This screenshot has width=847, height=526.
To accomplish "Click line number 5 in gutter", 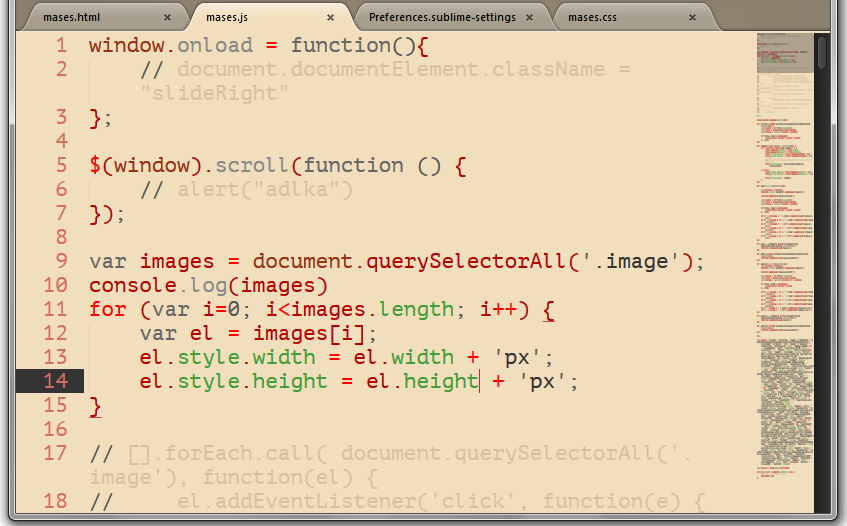I will pos(62,165).
